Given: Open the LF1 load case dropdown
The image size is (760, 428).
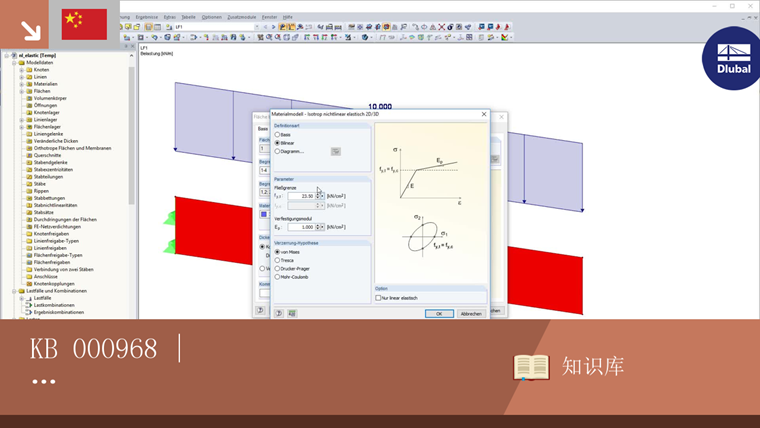Looking at the screenshot, I should click(x=256, y=27).
